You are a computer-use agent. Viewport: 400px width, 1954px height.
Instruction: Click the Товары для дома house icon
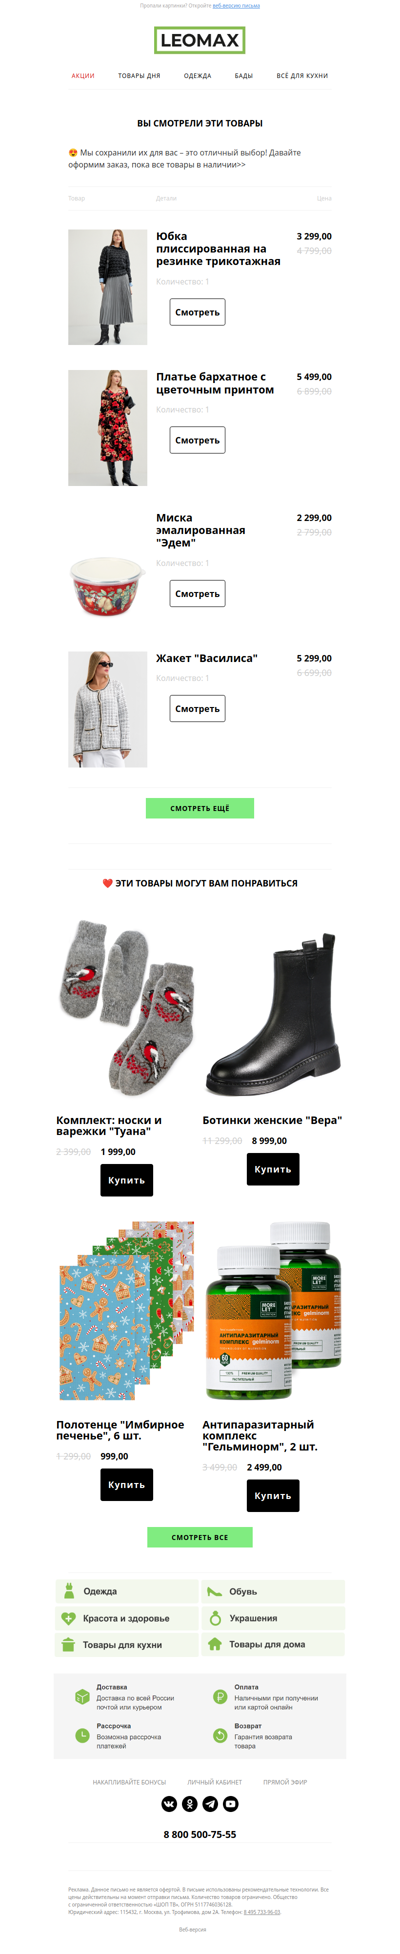[x=214, y=1643]
